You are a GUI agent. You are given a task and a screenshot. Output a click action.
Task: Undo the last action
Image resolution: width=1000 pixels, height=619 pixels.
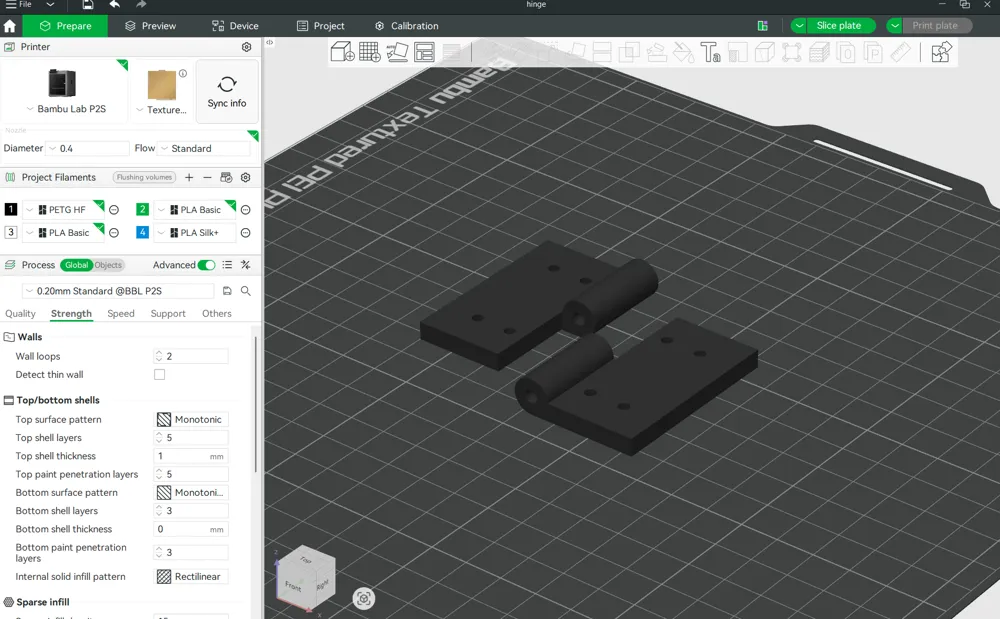coord(115,4)
